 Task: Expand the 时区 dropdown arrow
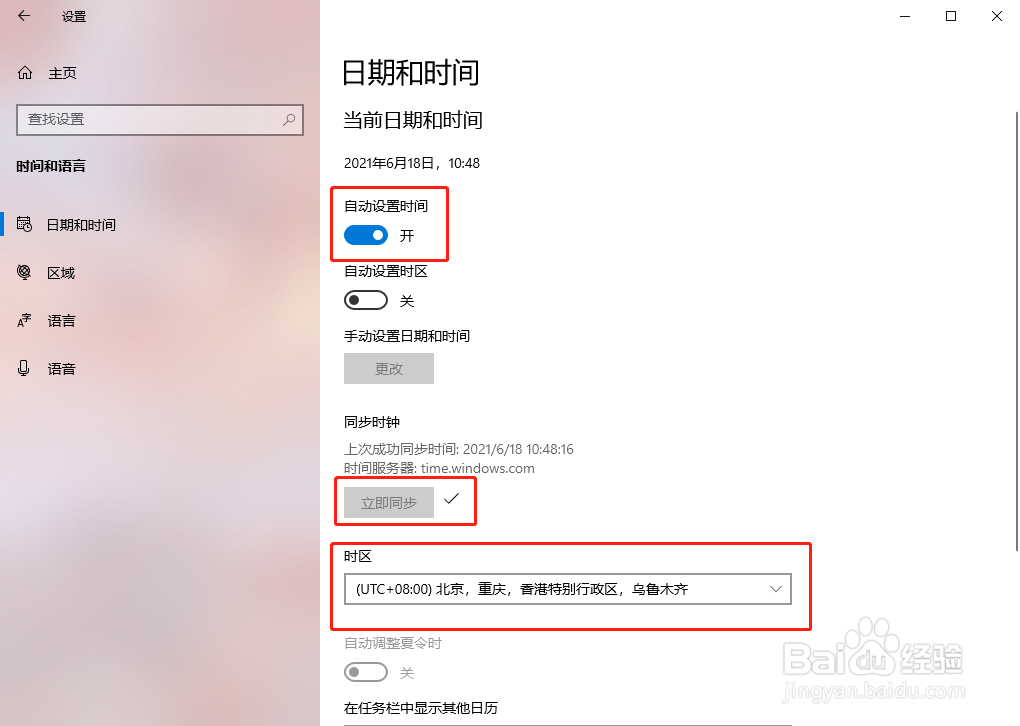(775, 589)
